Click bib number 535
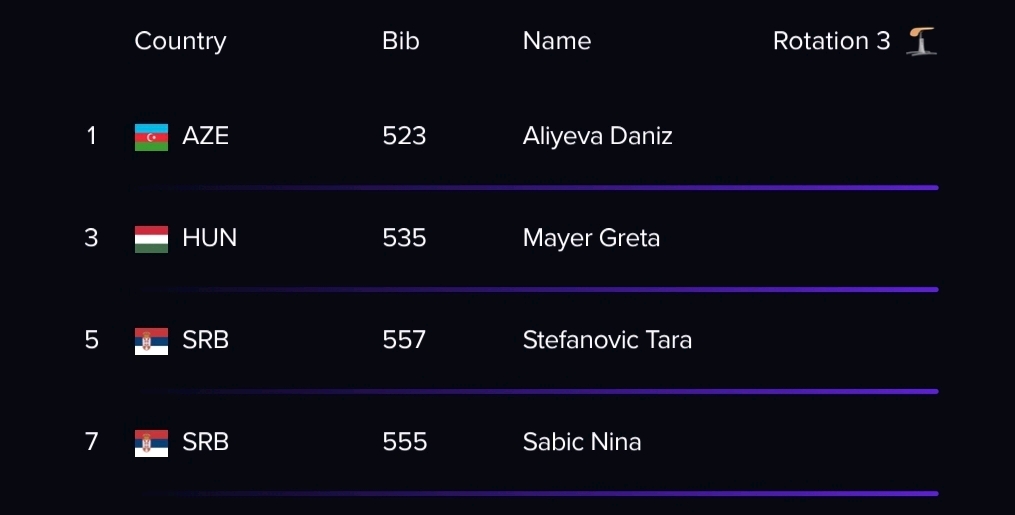This screenshot has height=515, width=1015. click(x=405, y=239)
